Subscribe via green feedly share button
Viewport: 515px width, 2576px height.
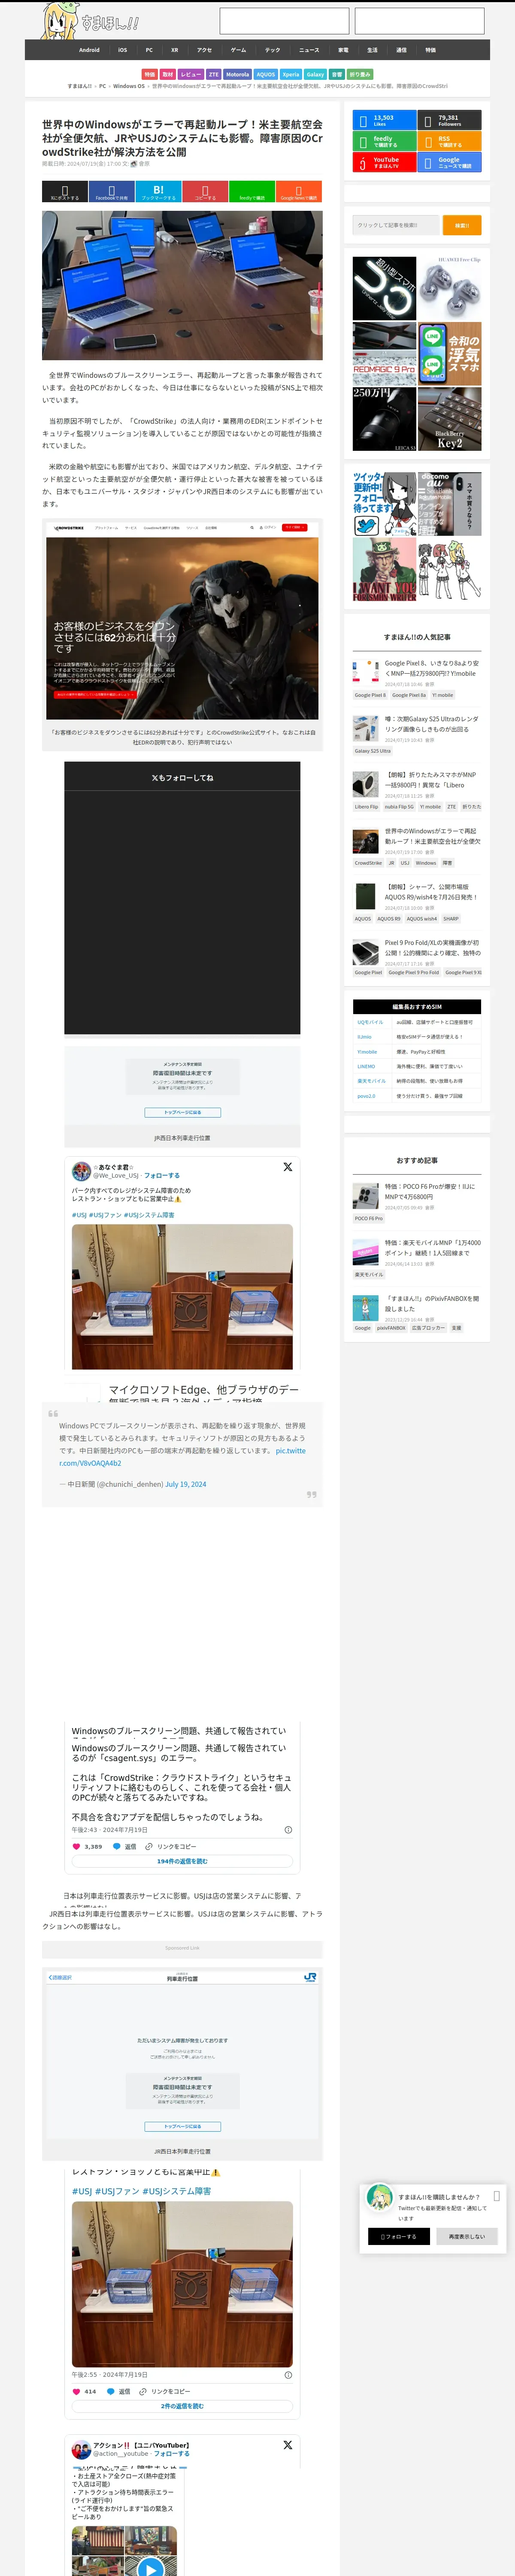pyautogui.click(x=252, y=192)
